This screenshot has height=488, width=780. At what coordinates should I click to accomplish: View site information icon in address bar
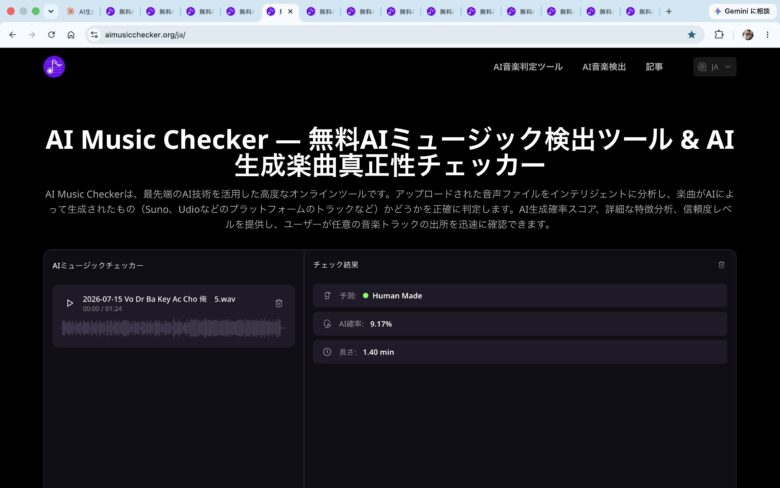94,35
